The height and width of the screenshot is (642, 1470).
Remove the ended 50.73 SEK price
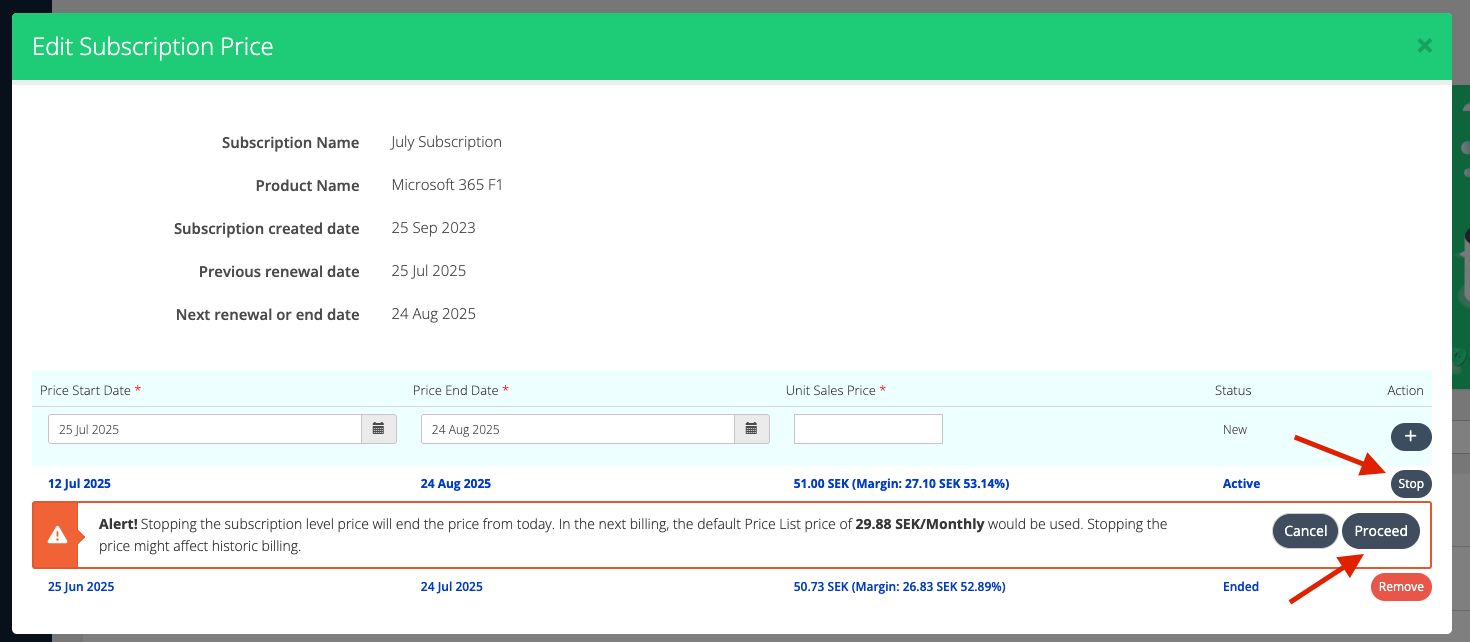point(1400,587)
